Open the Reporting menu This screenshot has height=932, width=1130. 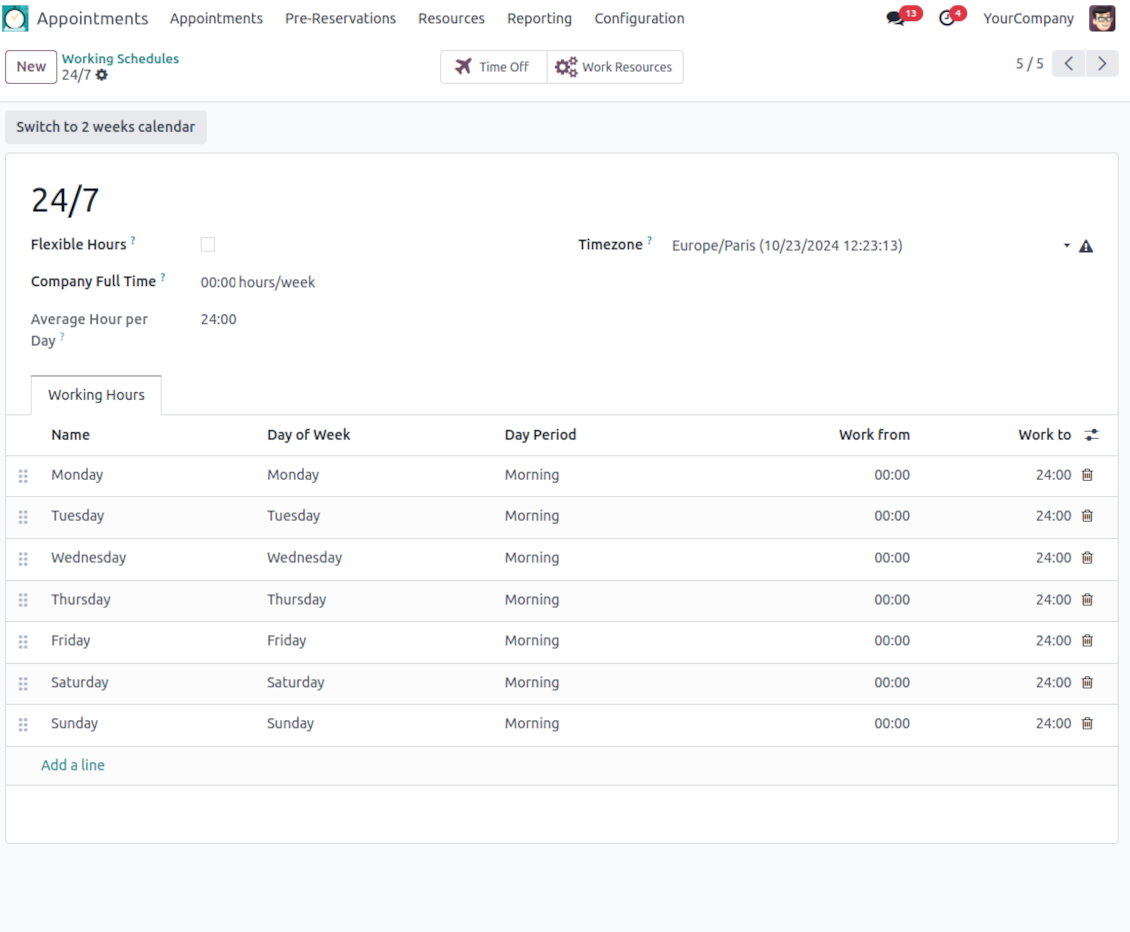click(x=539, y=18)
